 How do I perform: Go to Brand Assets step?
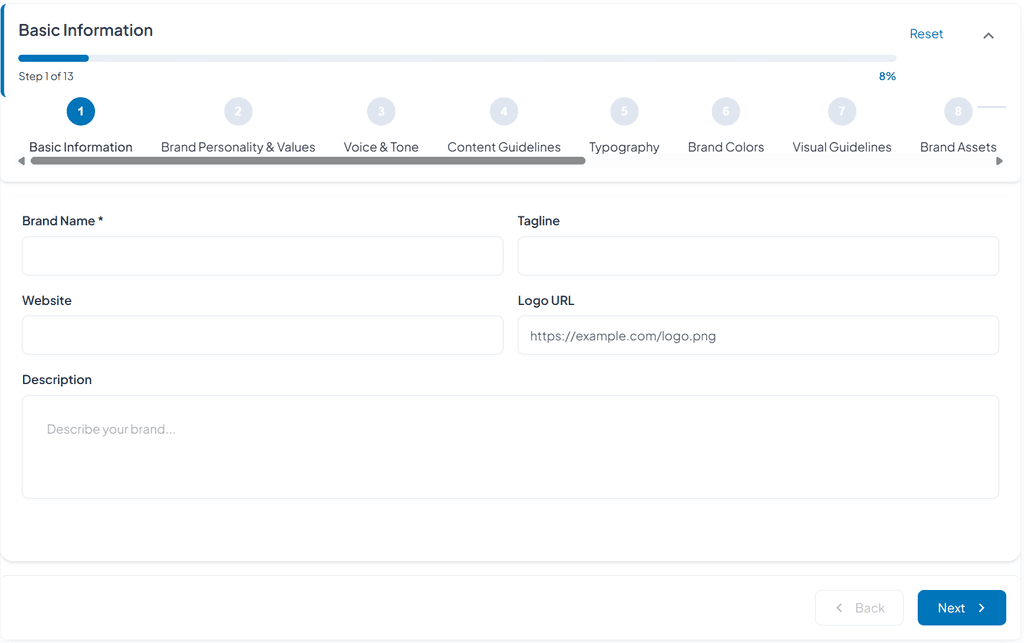[x=958, y=147]
